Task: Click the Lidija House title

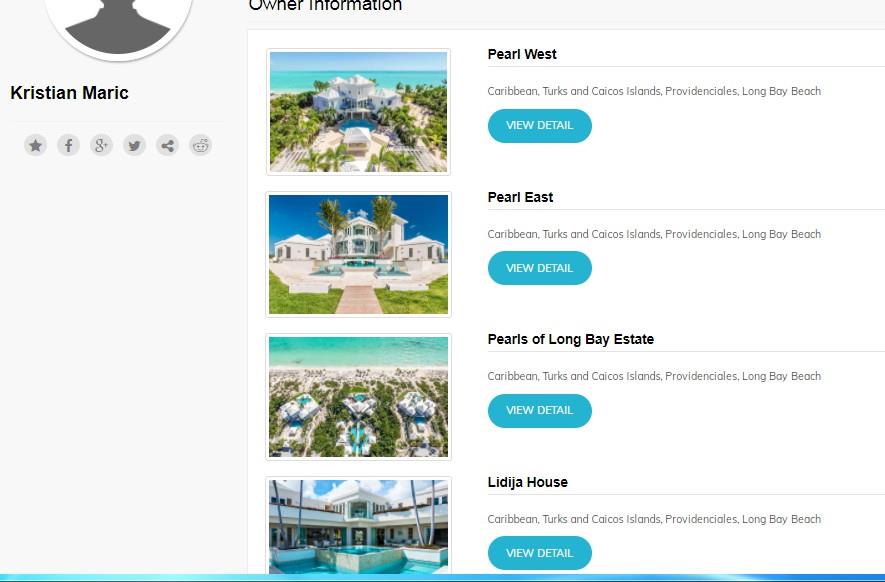Action: [x=528, y=482]
